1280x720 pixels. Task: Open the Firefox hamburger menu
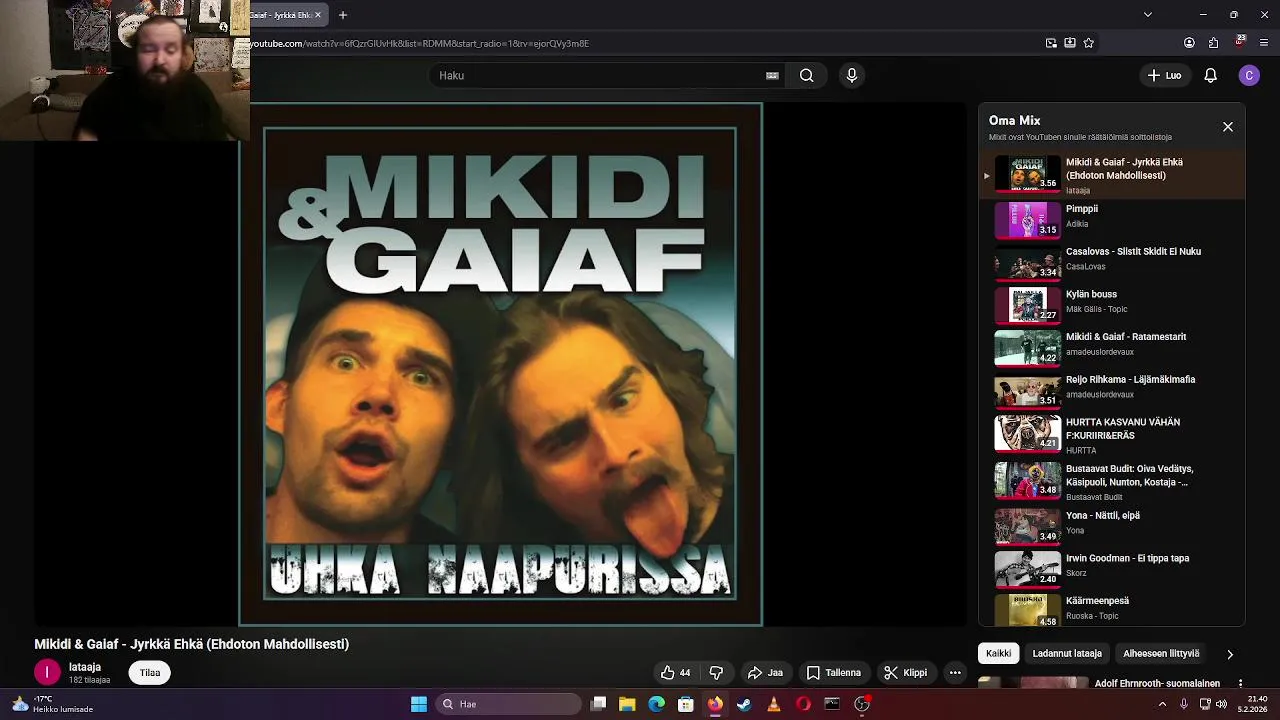coord(1264,43)
